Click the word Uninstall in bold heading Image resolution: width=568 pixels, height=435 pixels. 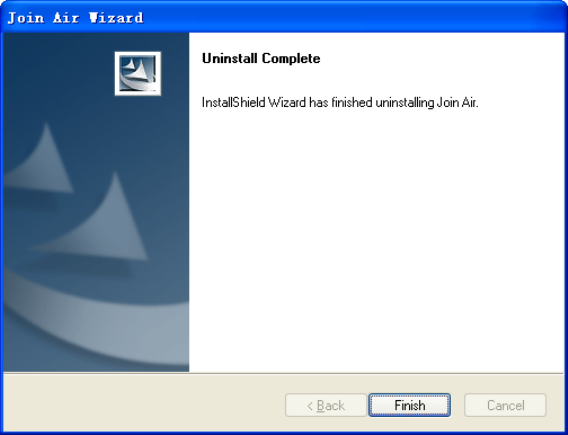point(230,58)
